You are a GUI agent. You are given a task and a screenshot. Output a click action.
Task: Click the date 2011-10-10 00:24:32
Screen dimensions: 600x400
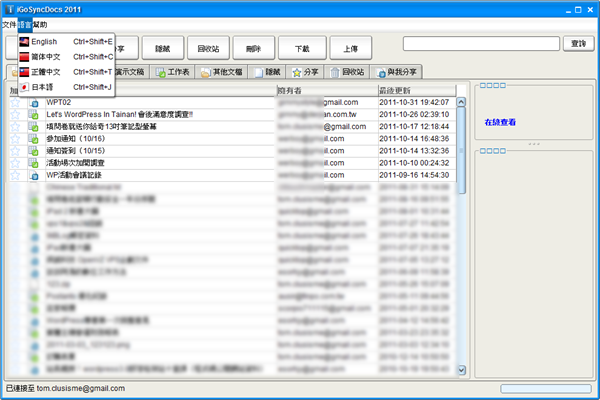point(414,163)
